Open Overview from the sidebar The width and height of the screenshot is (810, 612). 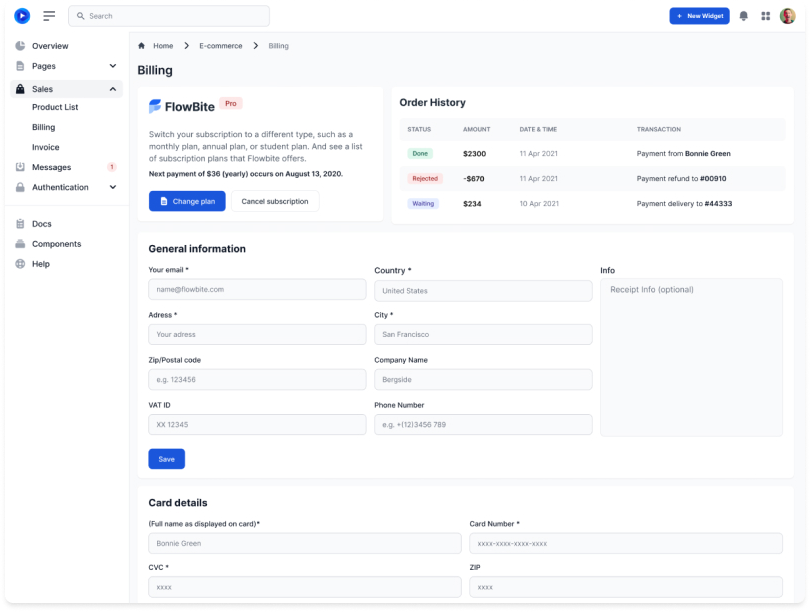tap(50, 46)
